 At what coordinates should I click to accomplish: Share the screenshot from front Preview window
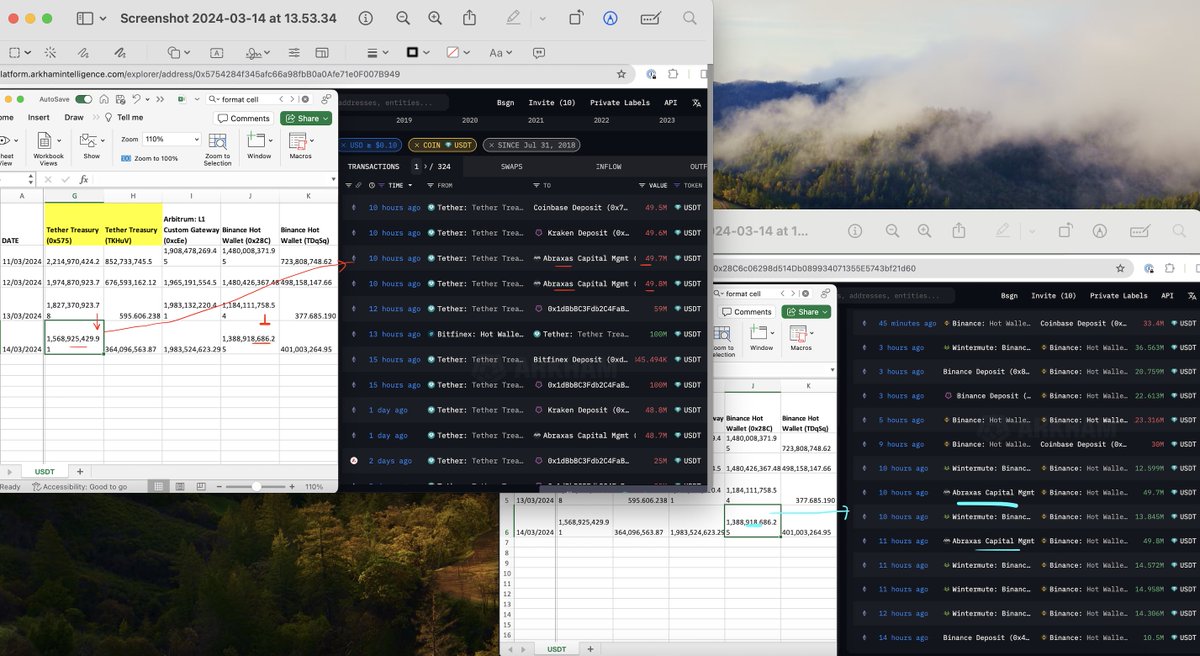pyautogui.click(x=470, y=18)
